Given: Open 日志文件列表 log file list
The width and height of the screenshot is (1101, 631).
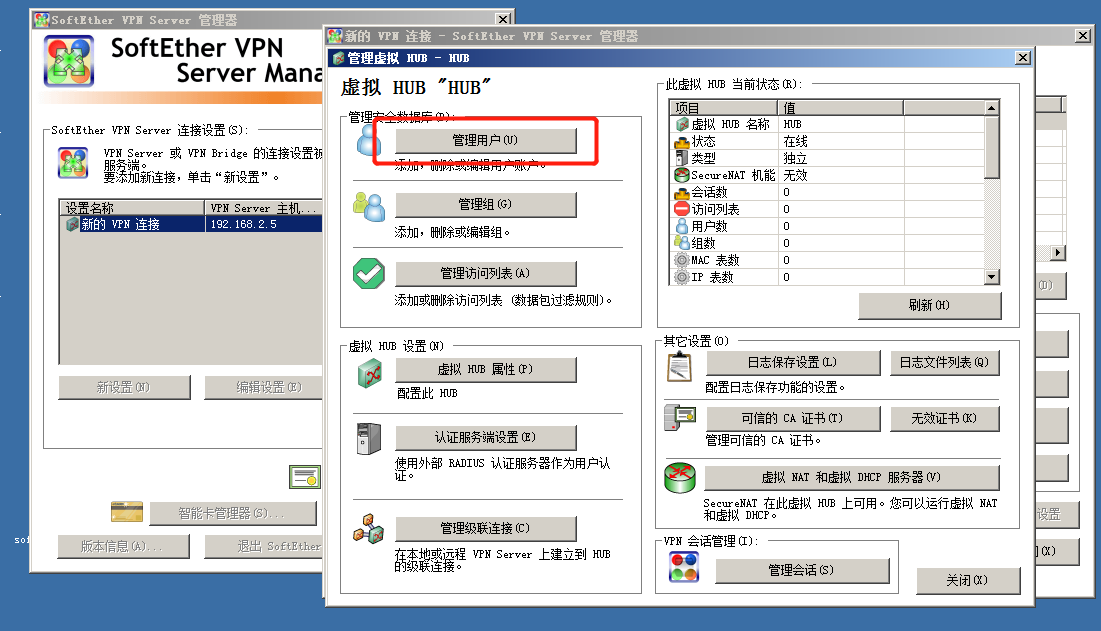Looking at the screenshot, I should pyautogui.click(x=944, y=363).
